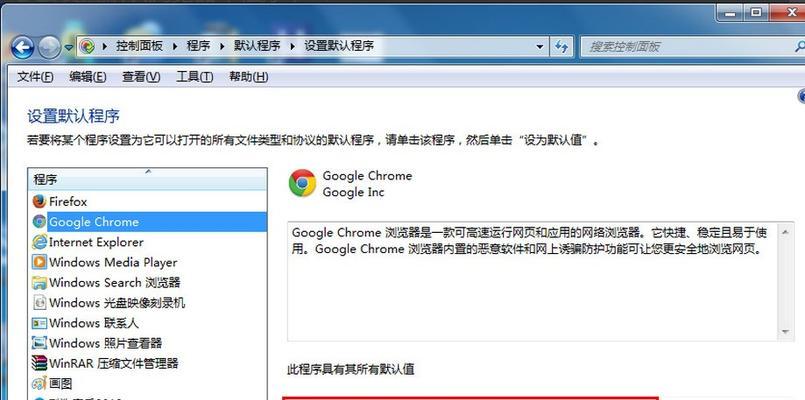Click the refresh button beside address bar
Image resolution: width=805 pixels, height=400 pixels.
[x=562, y=47]
